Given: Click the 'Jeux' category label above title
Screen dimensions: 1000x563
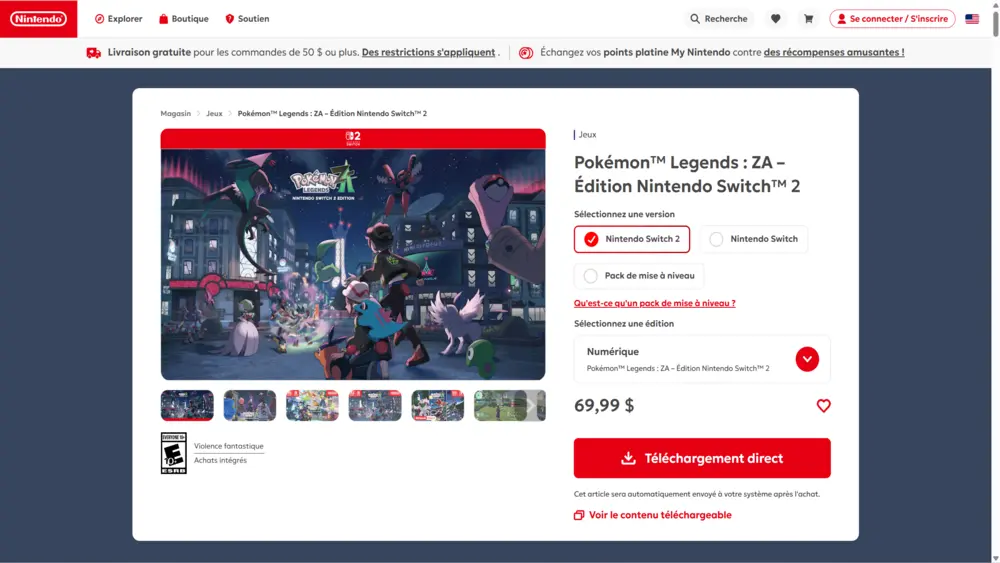Looking at the screenshot, I should click(587, 135).
